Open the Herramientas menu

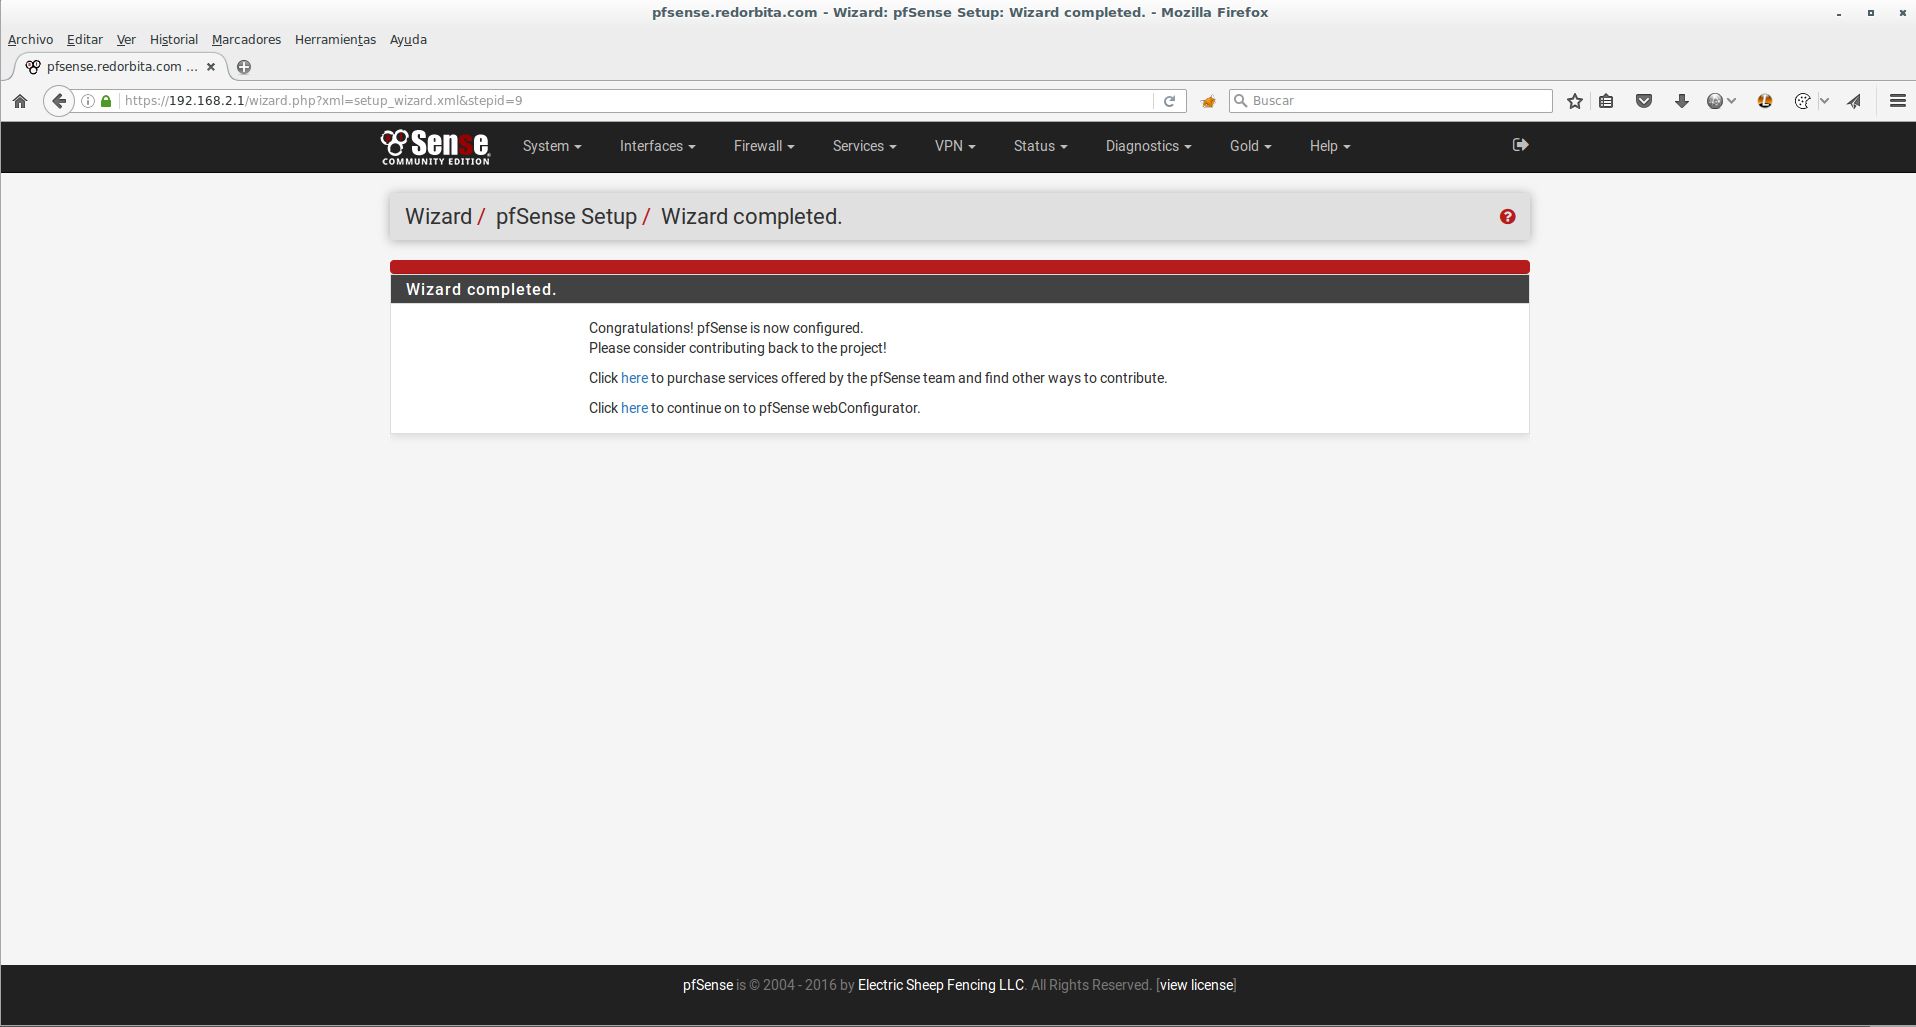click(x=335, y=40)
